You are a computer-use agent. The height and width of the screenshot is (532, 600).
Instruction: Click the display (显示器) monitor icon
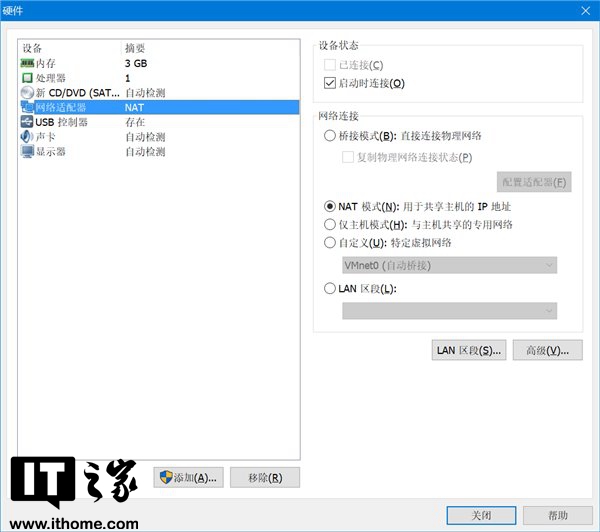(x=27, y=152)
